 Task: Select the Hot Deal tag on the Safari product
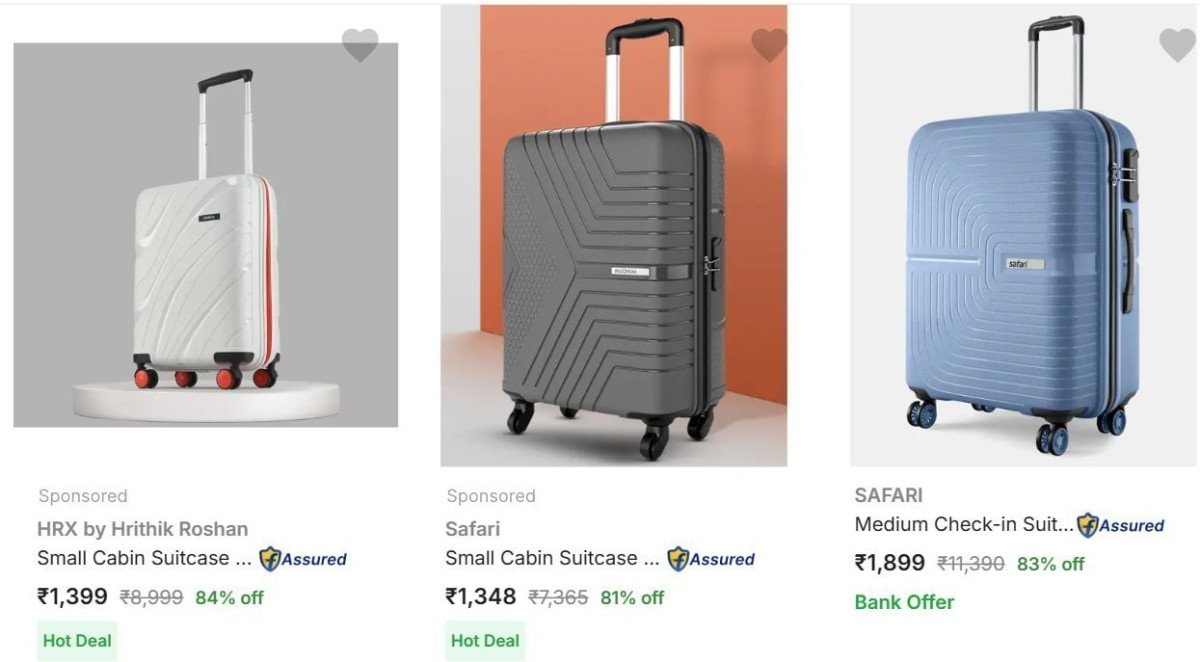tap(485, 640)
